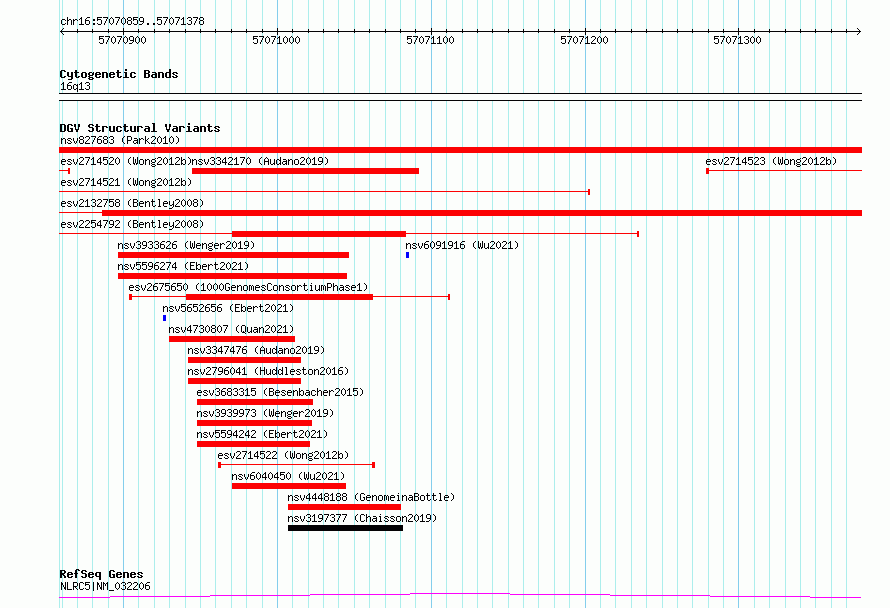Select the esv2714522 (Wong2012b) label
This screenshot has width=890, height=608.
[x=283, y=455]
